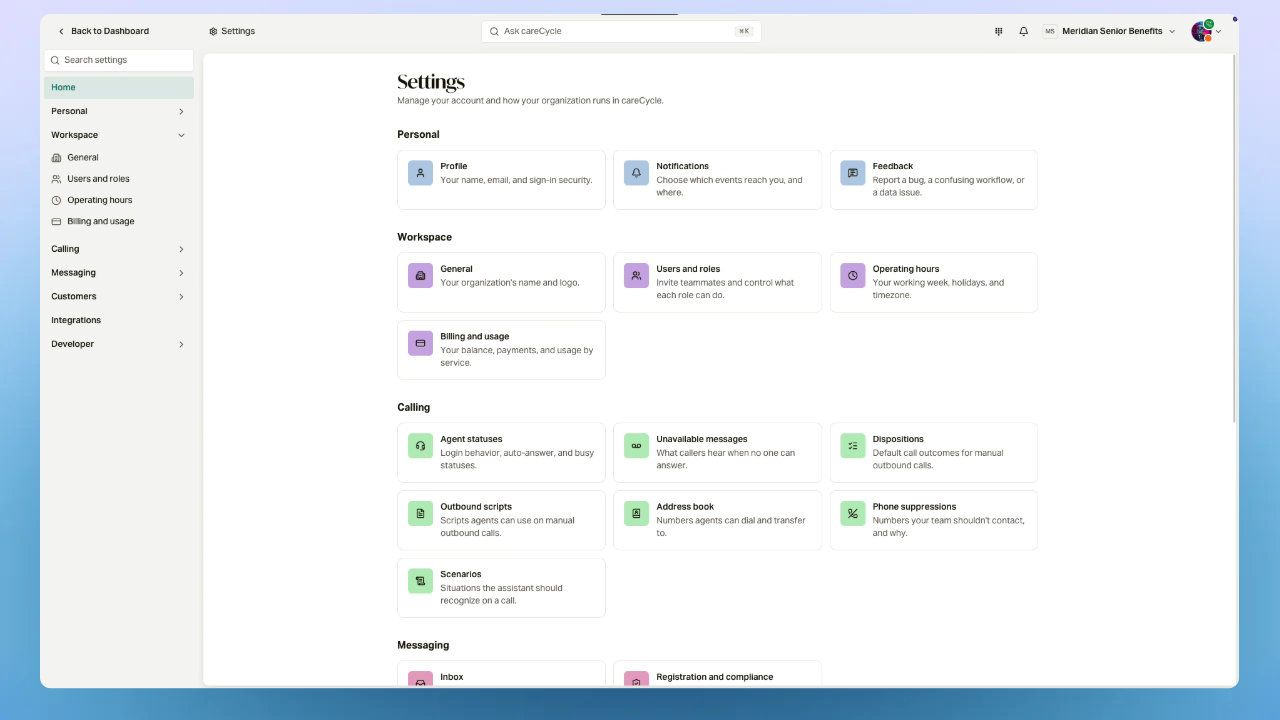Open the Outbound scripts card title
The width and height of the screenshot is (1280, 720).
coord(476,507)
